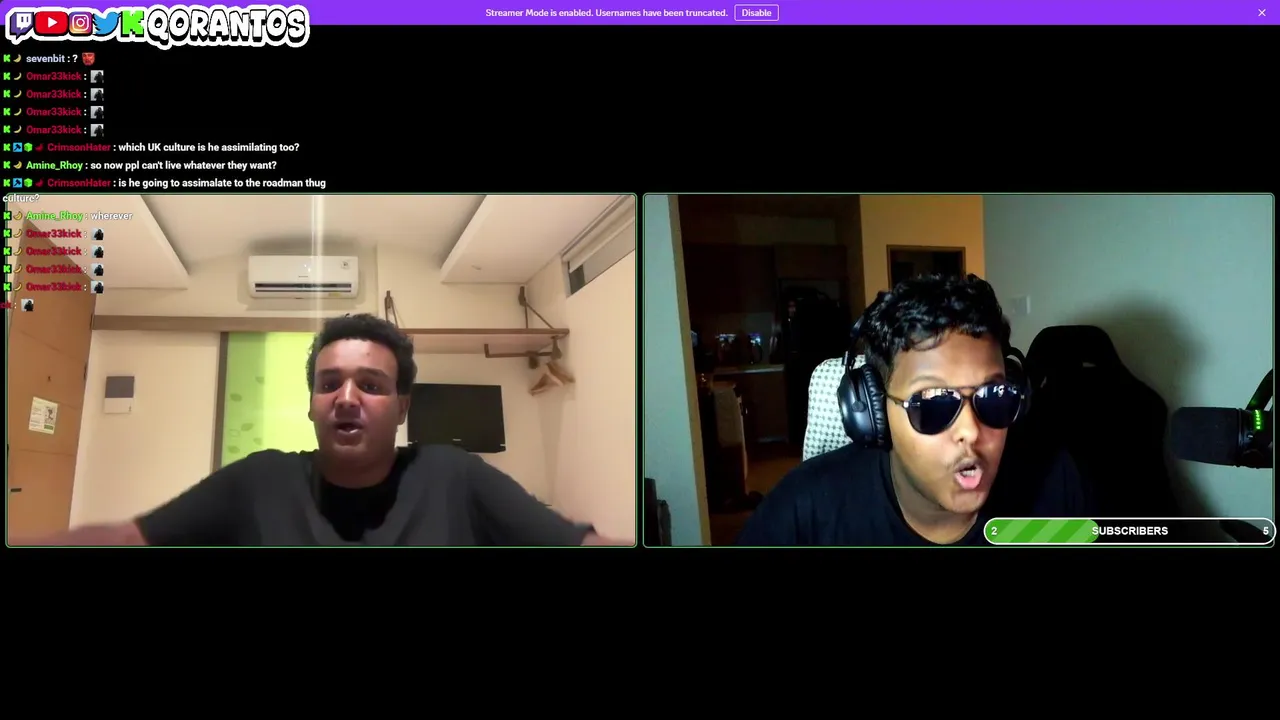Click the Kick badge beside sevenbit
The image size is (1280, 720).
click(x=7, y=59)
